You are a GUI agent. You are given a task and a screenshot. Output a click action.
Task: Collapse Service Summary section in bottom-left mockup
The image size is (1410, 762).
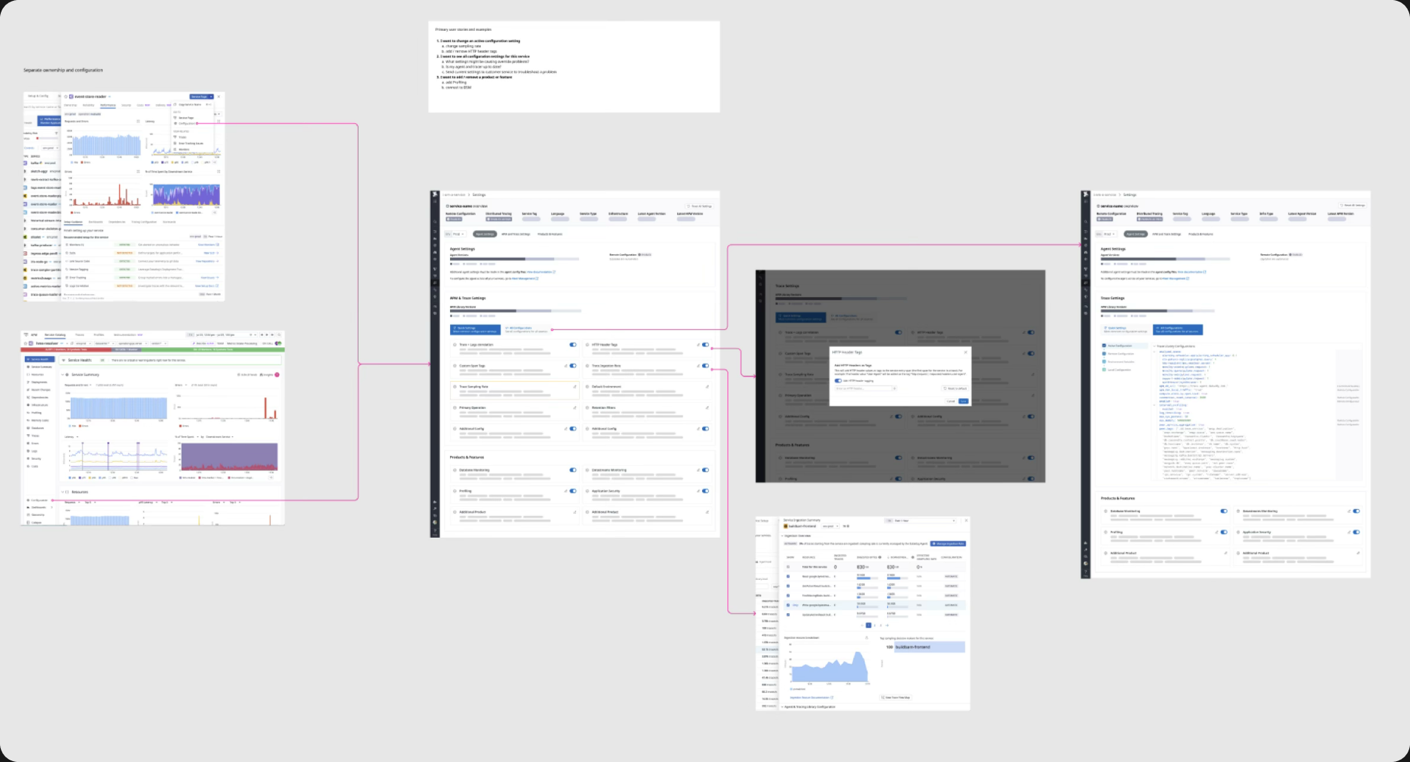click(x=62, y=375)
